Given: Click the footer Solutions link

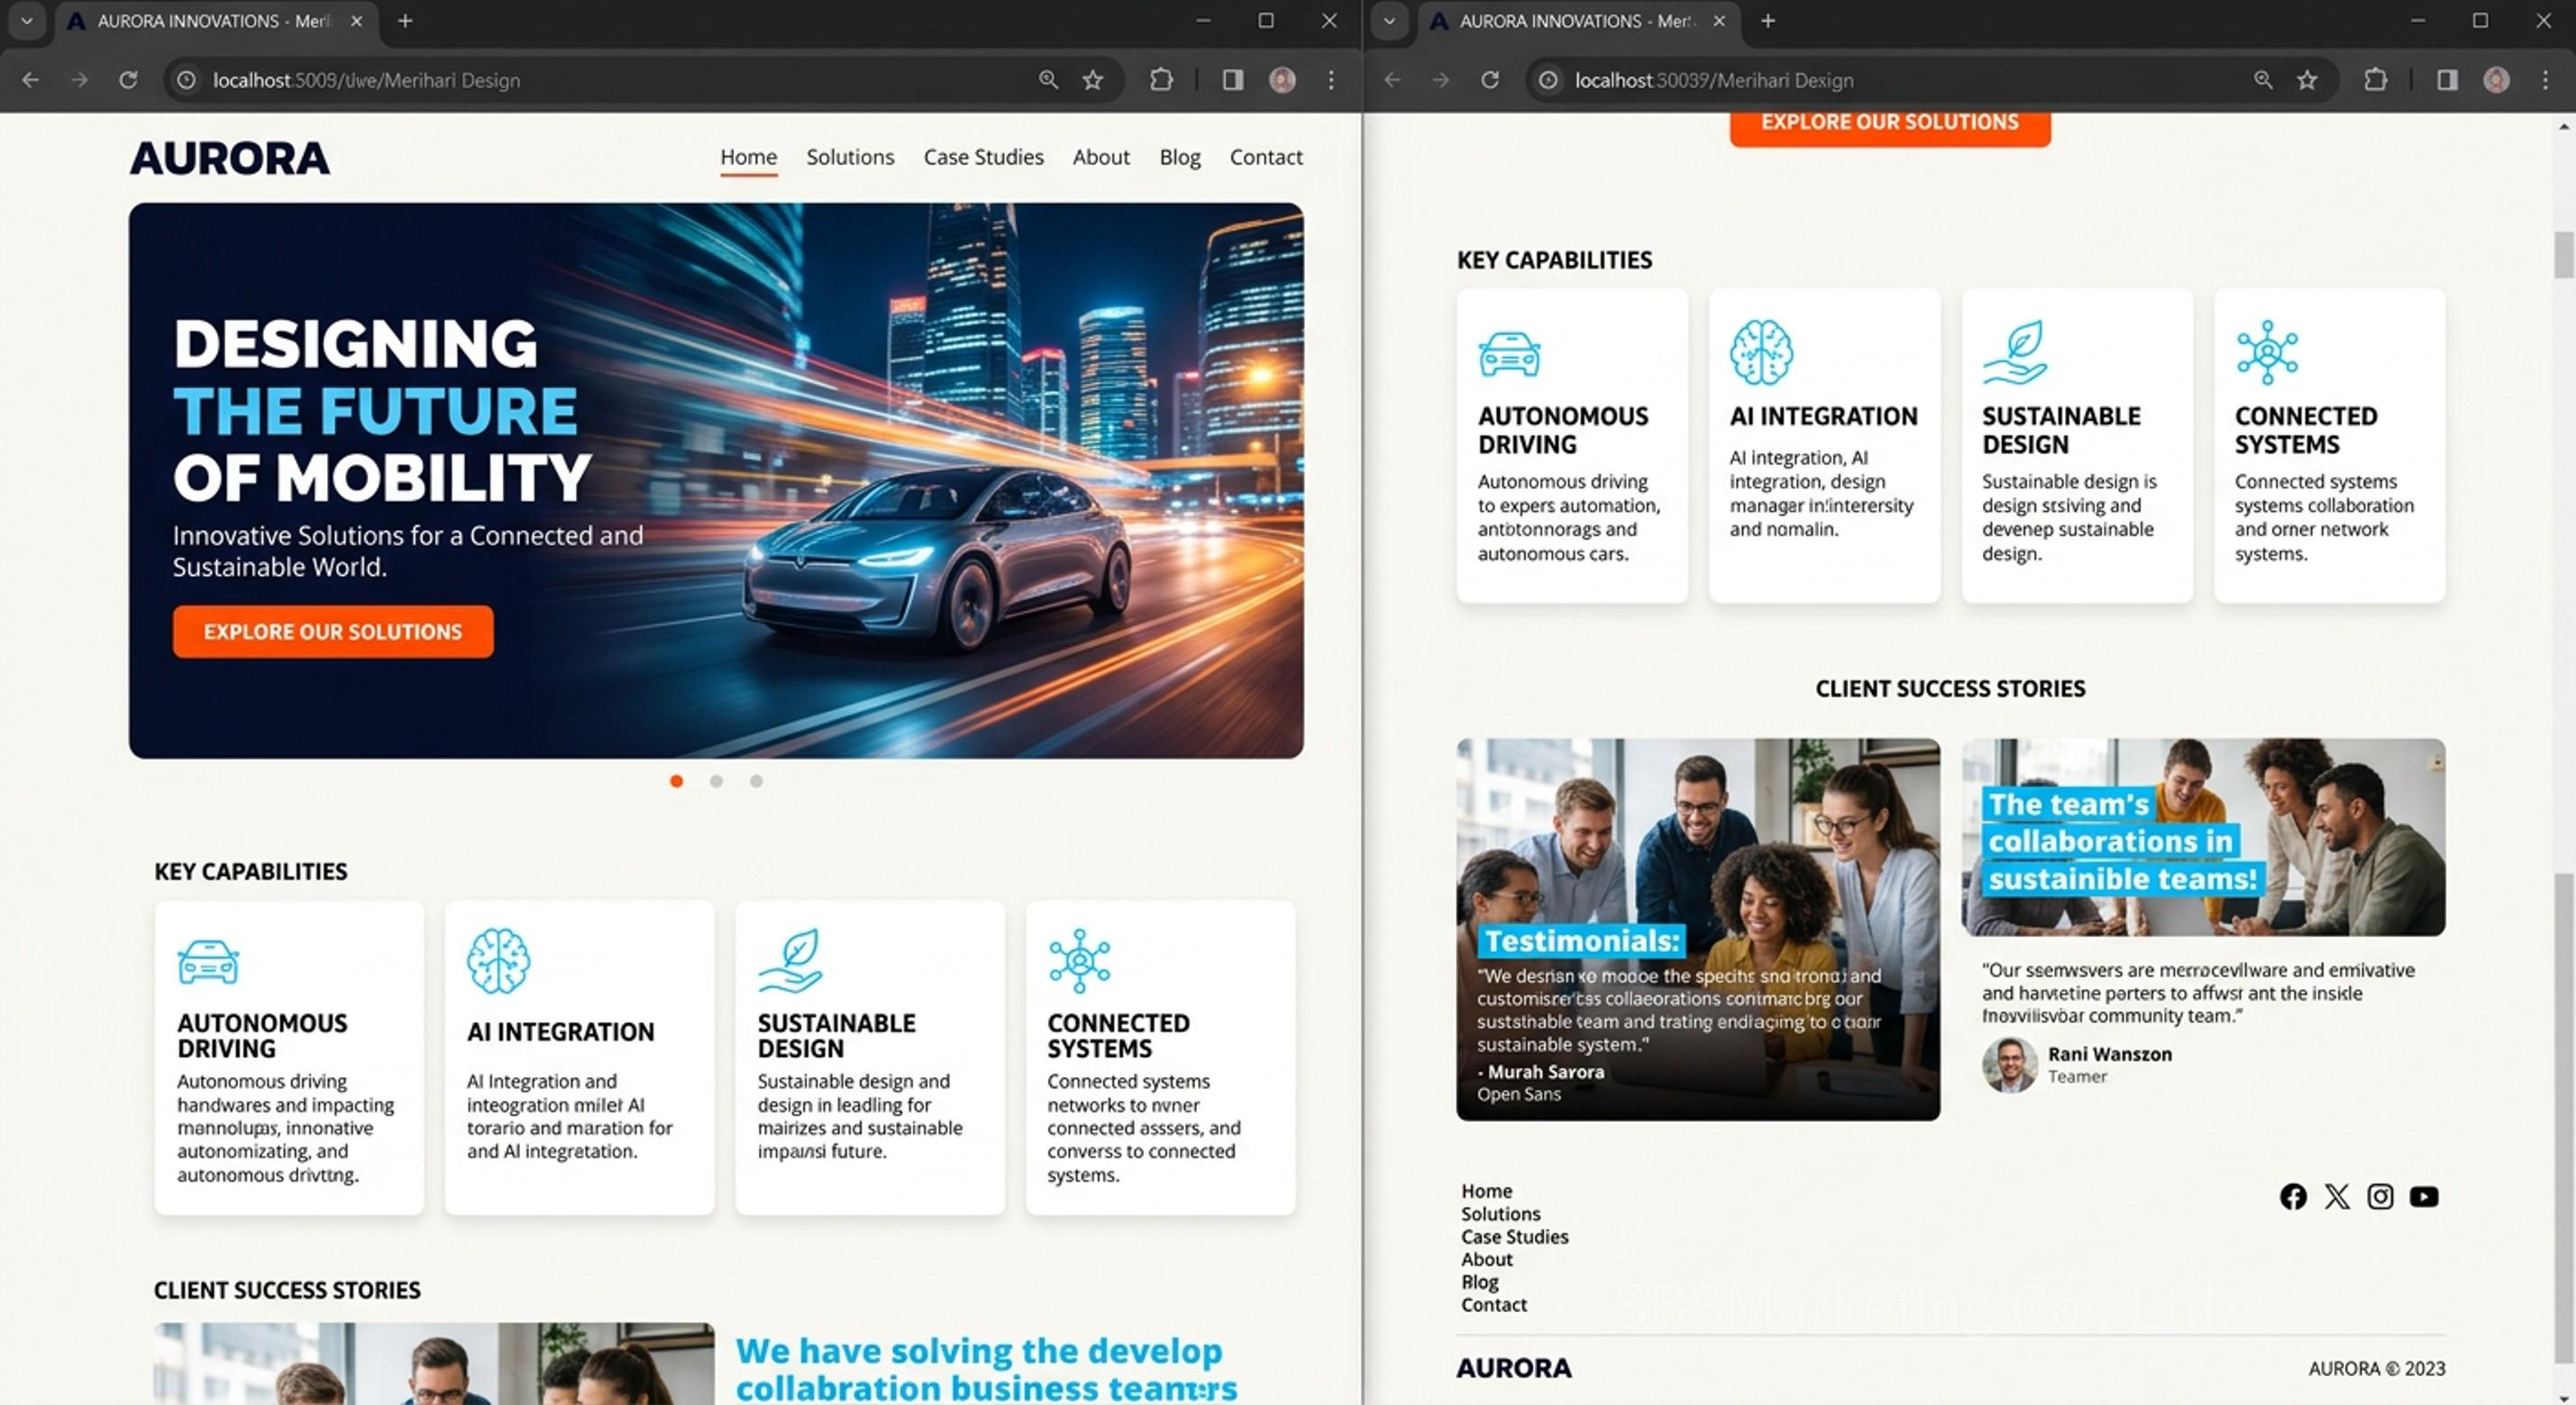Looking at the screenshot, I should tap(1500, 1214).
